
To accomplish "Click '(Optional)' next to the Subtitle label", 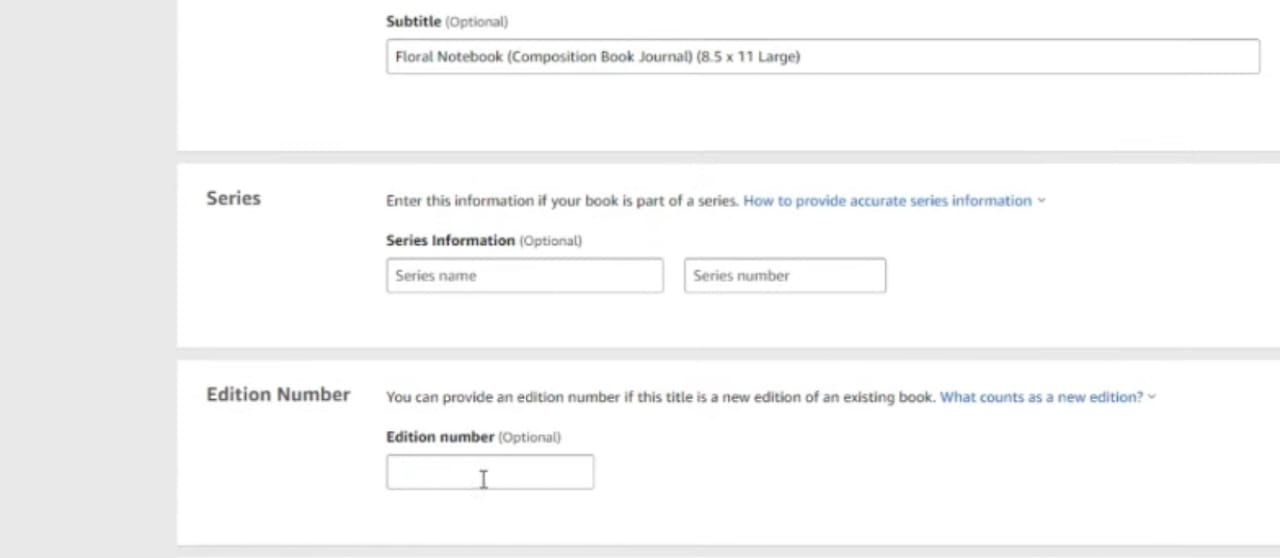I will (x=476, y=21).
